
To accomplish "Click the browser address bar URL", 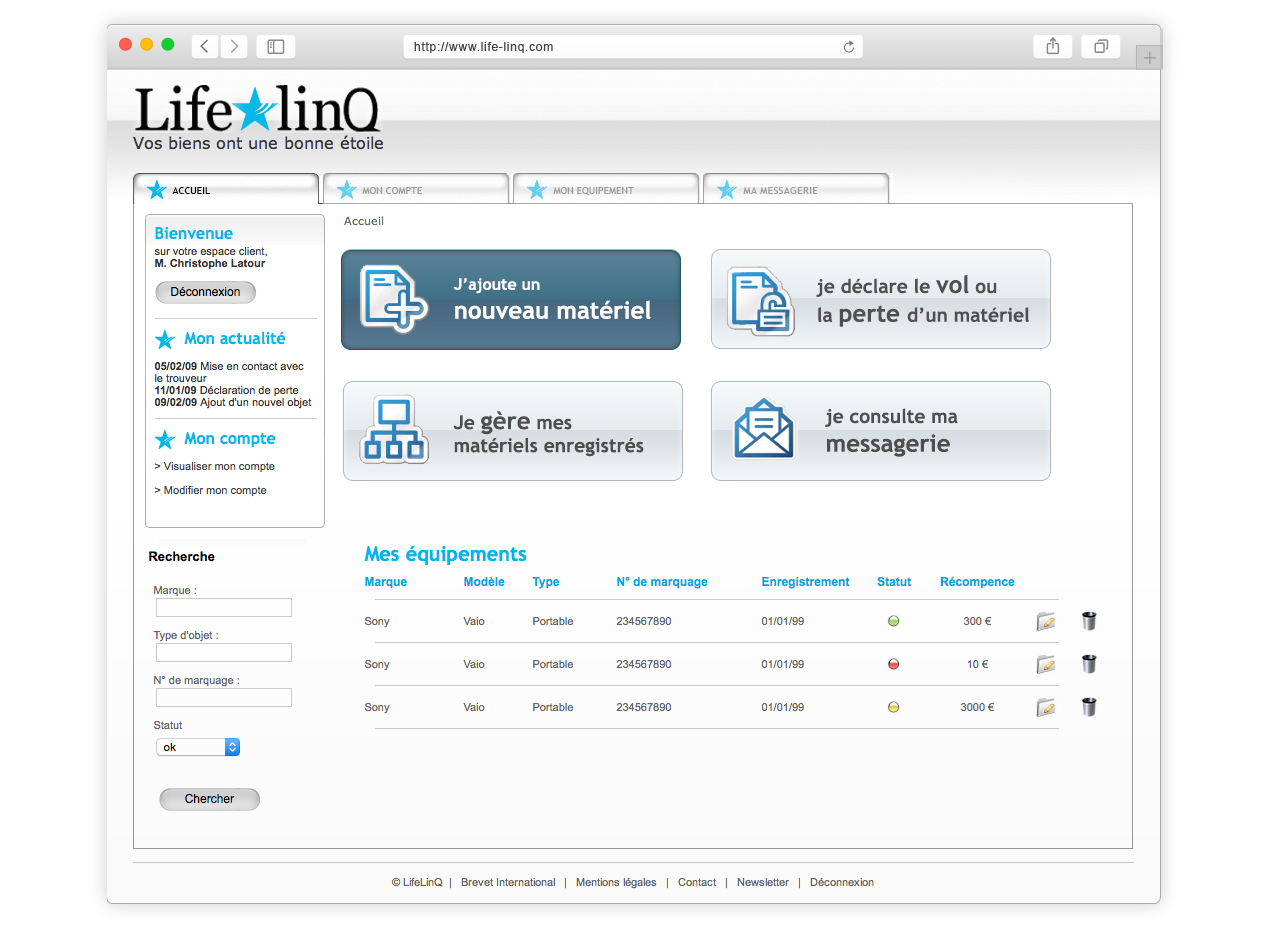I will coord(633,47).
